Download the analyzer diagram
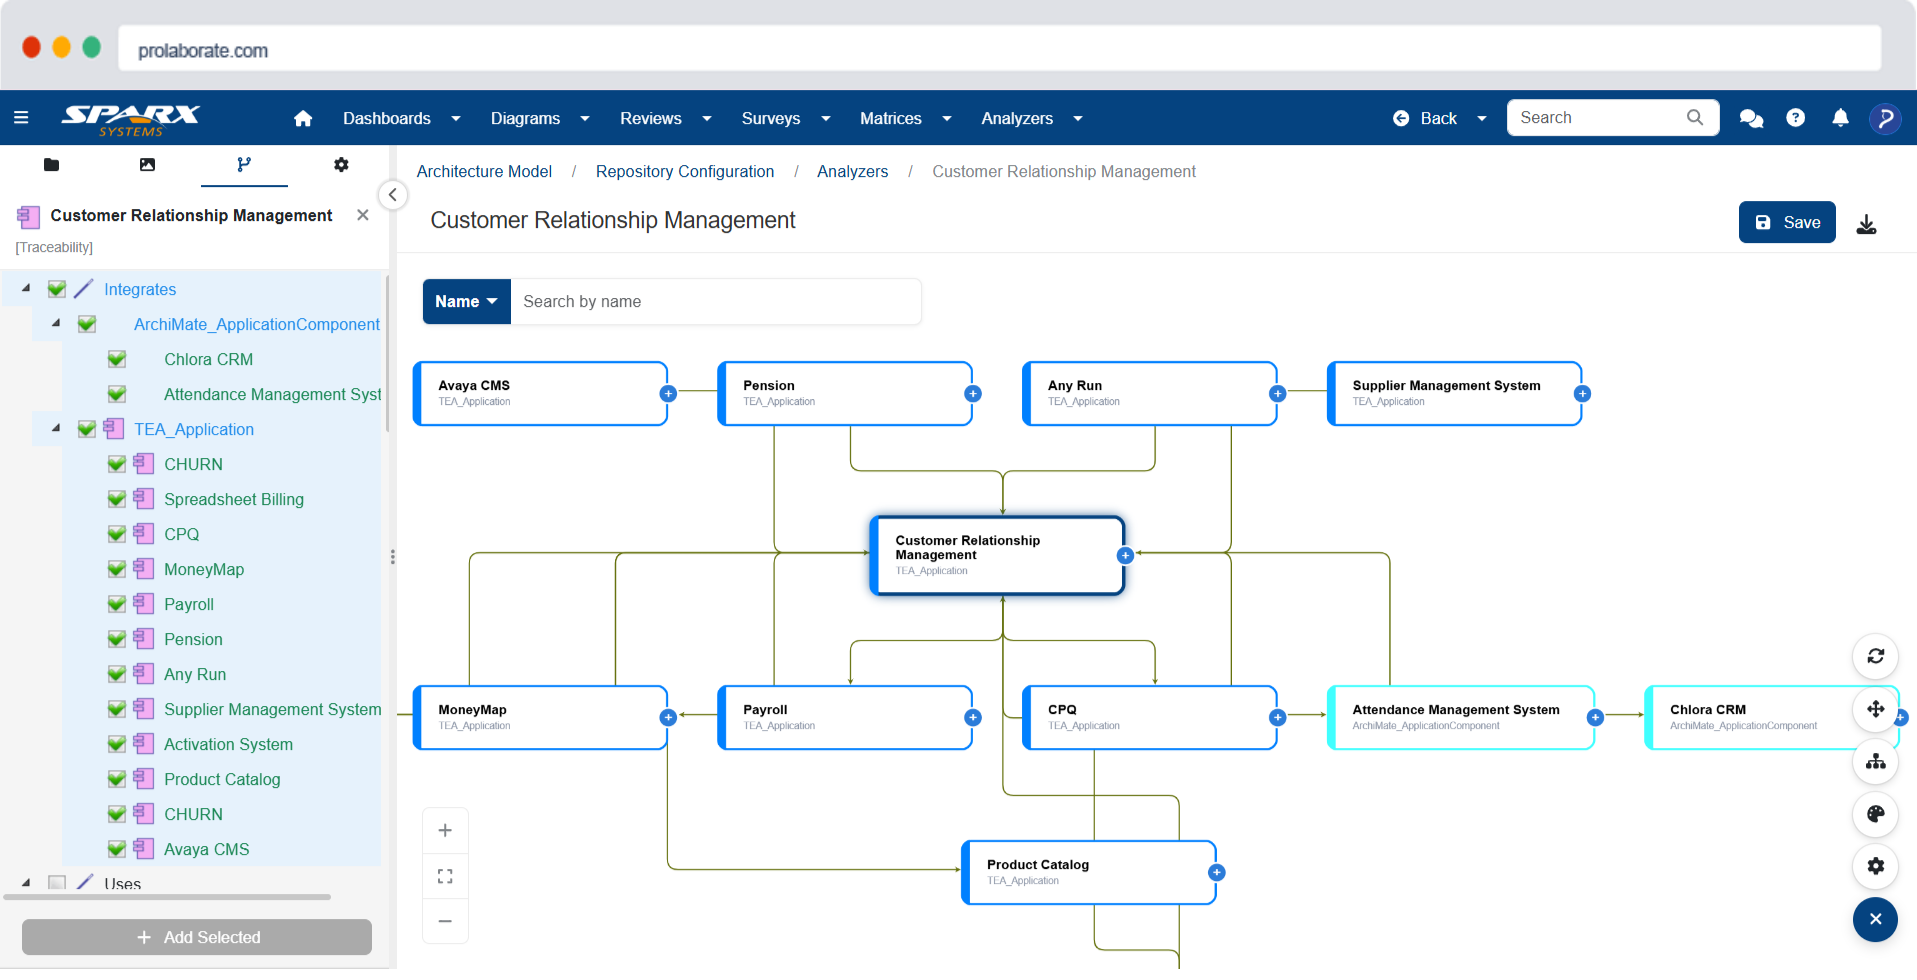The width and height of the screenshot is (1917, 980). click(1866, 223)
